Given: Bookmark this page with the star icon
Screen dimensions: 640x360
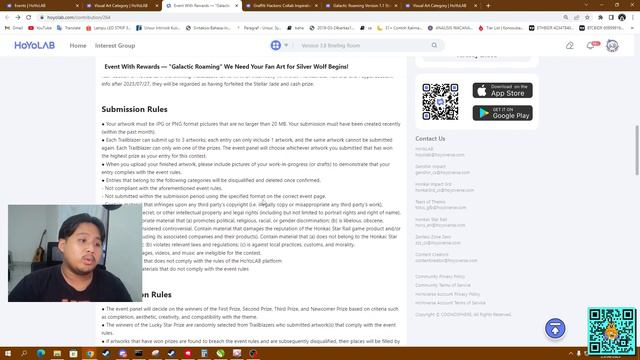Looking at the screenshot, I should click(x=587, y=18).
